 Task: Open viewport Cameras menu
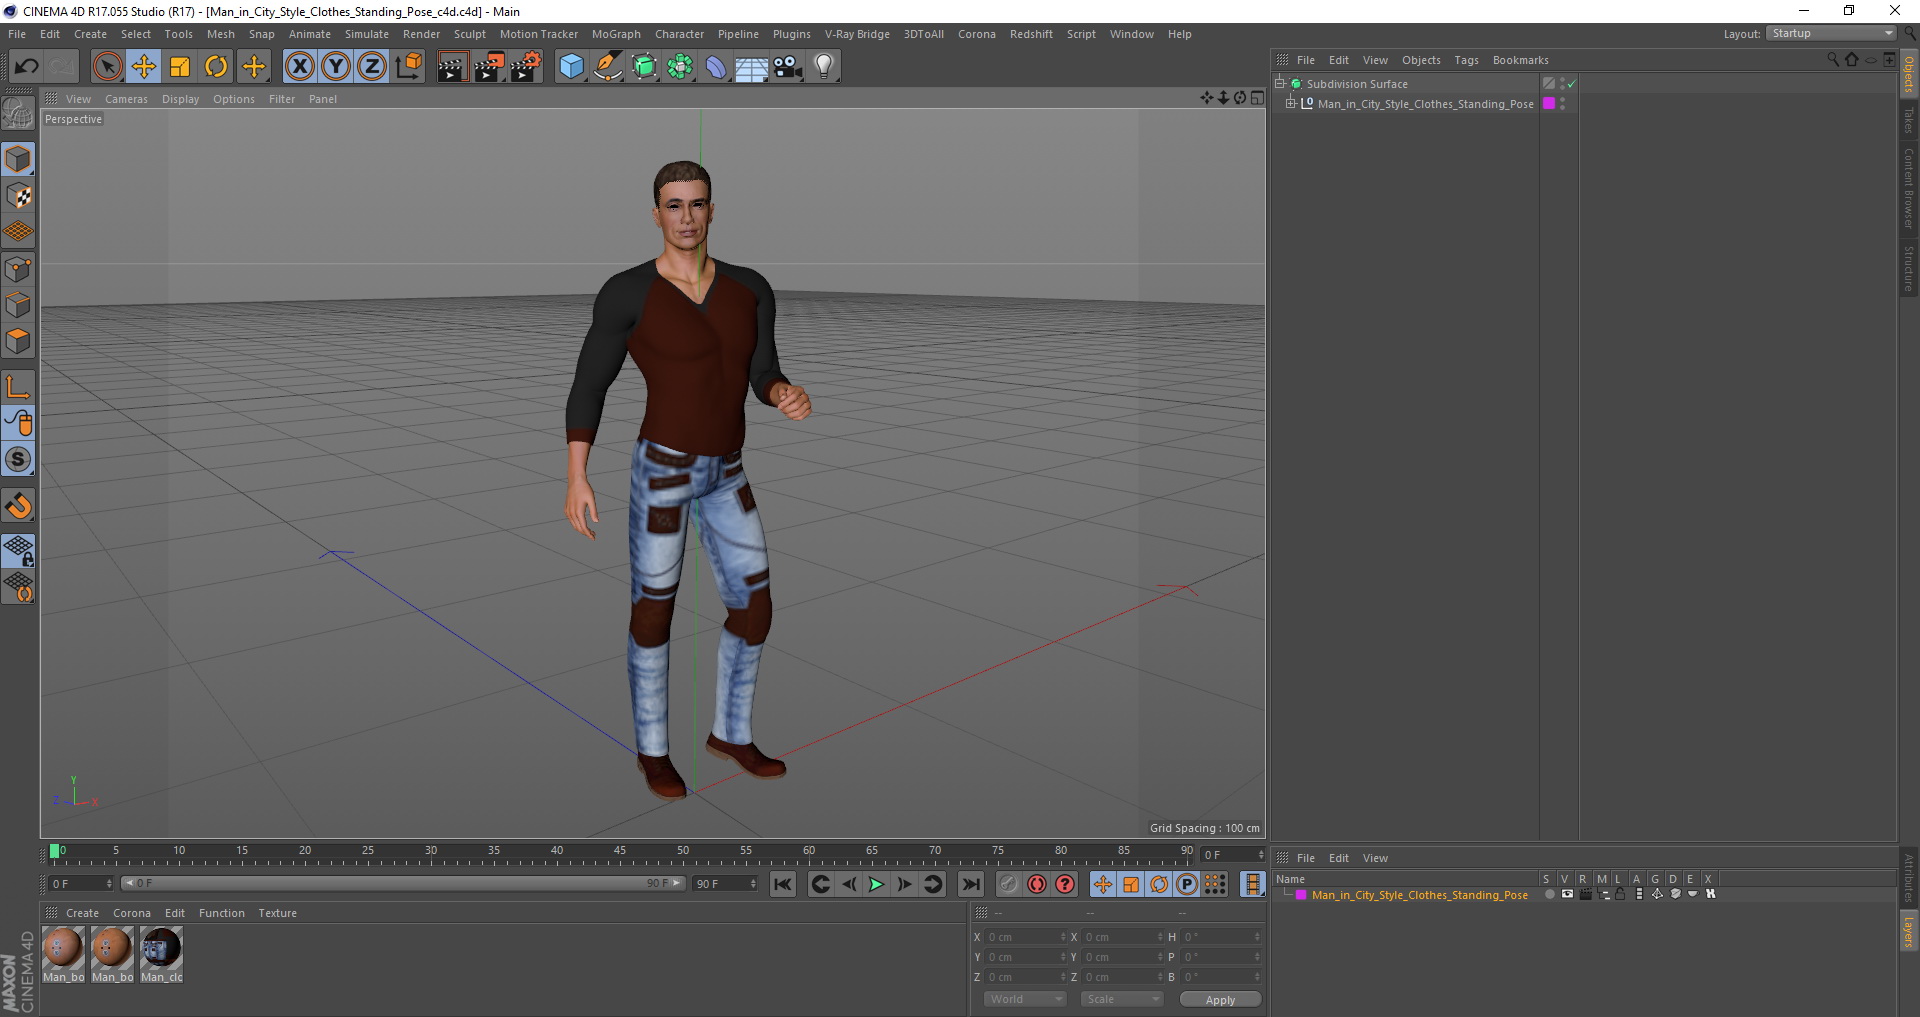click(x=126, y=99)
